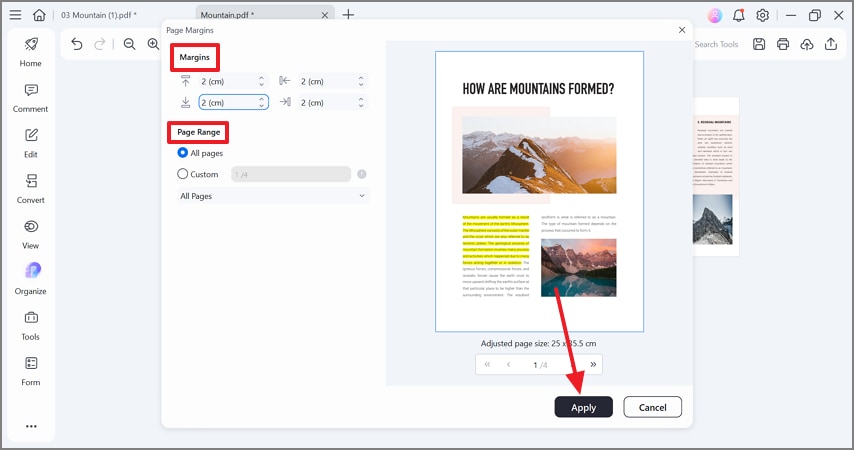The width and height of the screenshot is (854, 450).
Task: Open the Organize tool in sidebar
Action: 30,279
